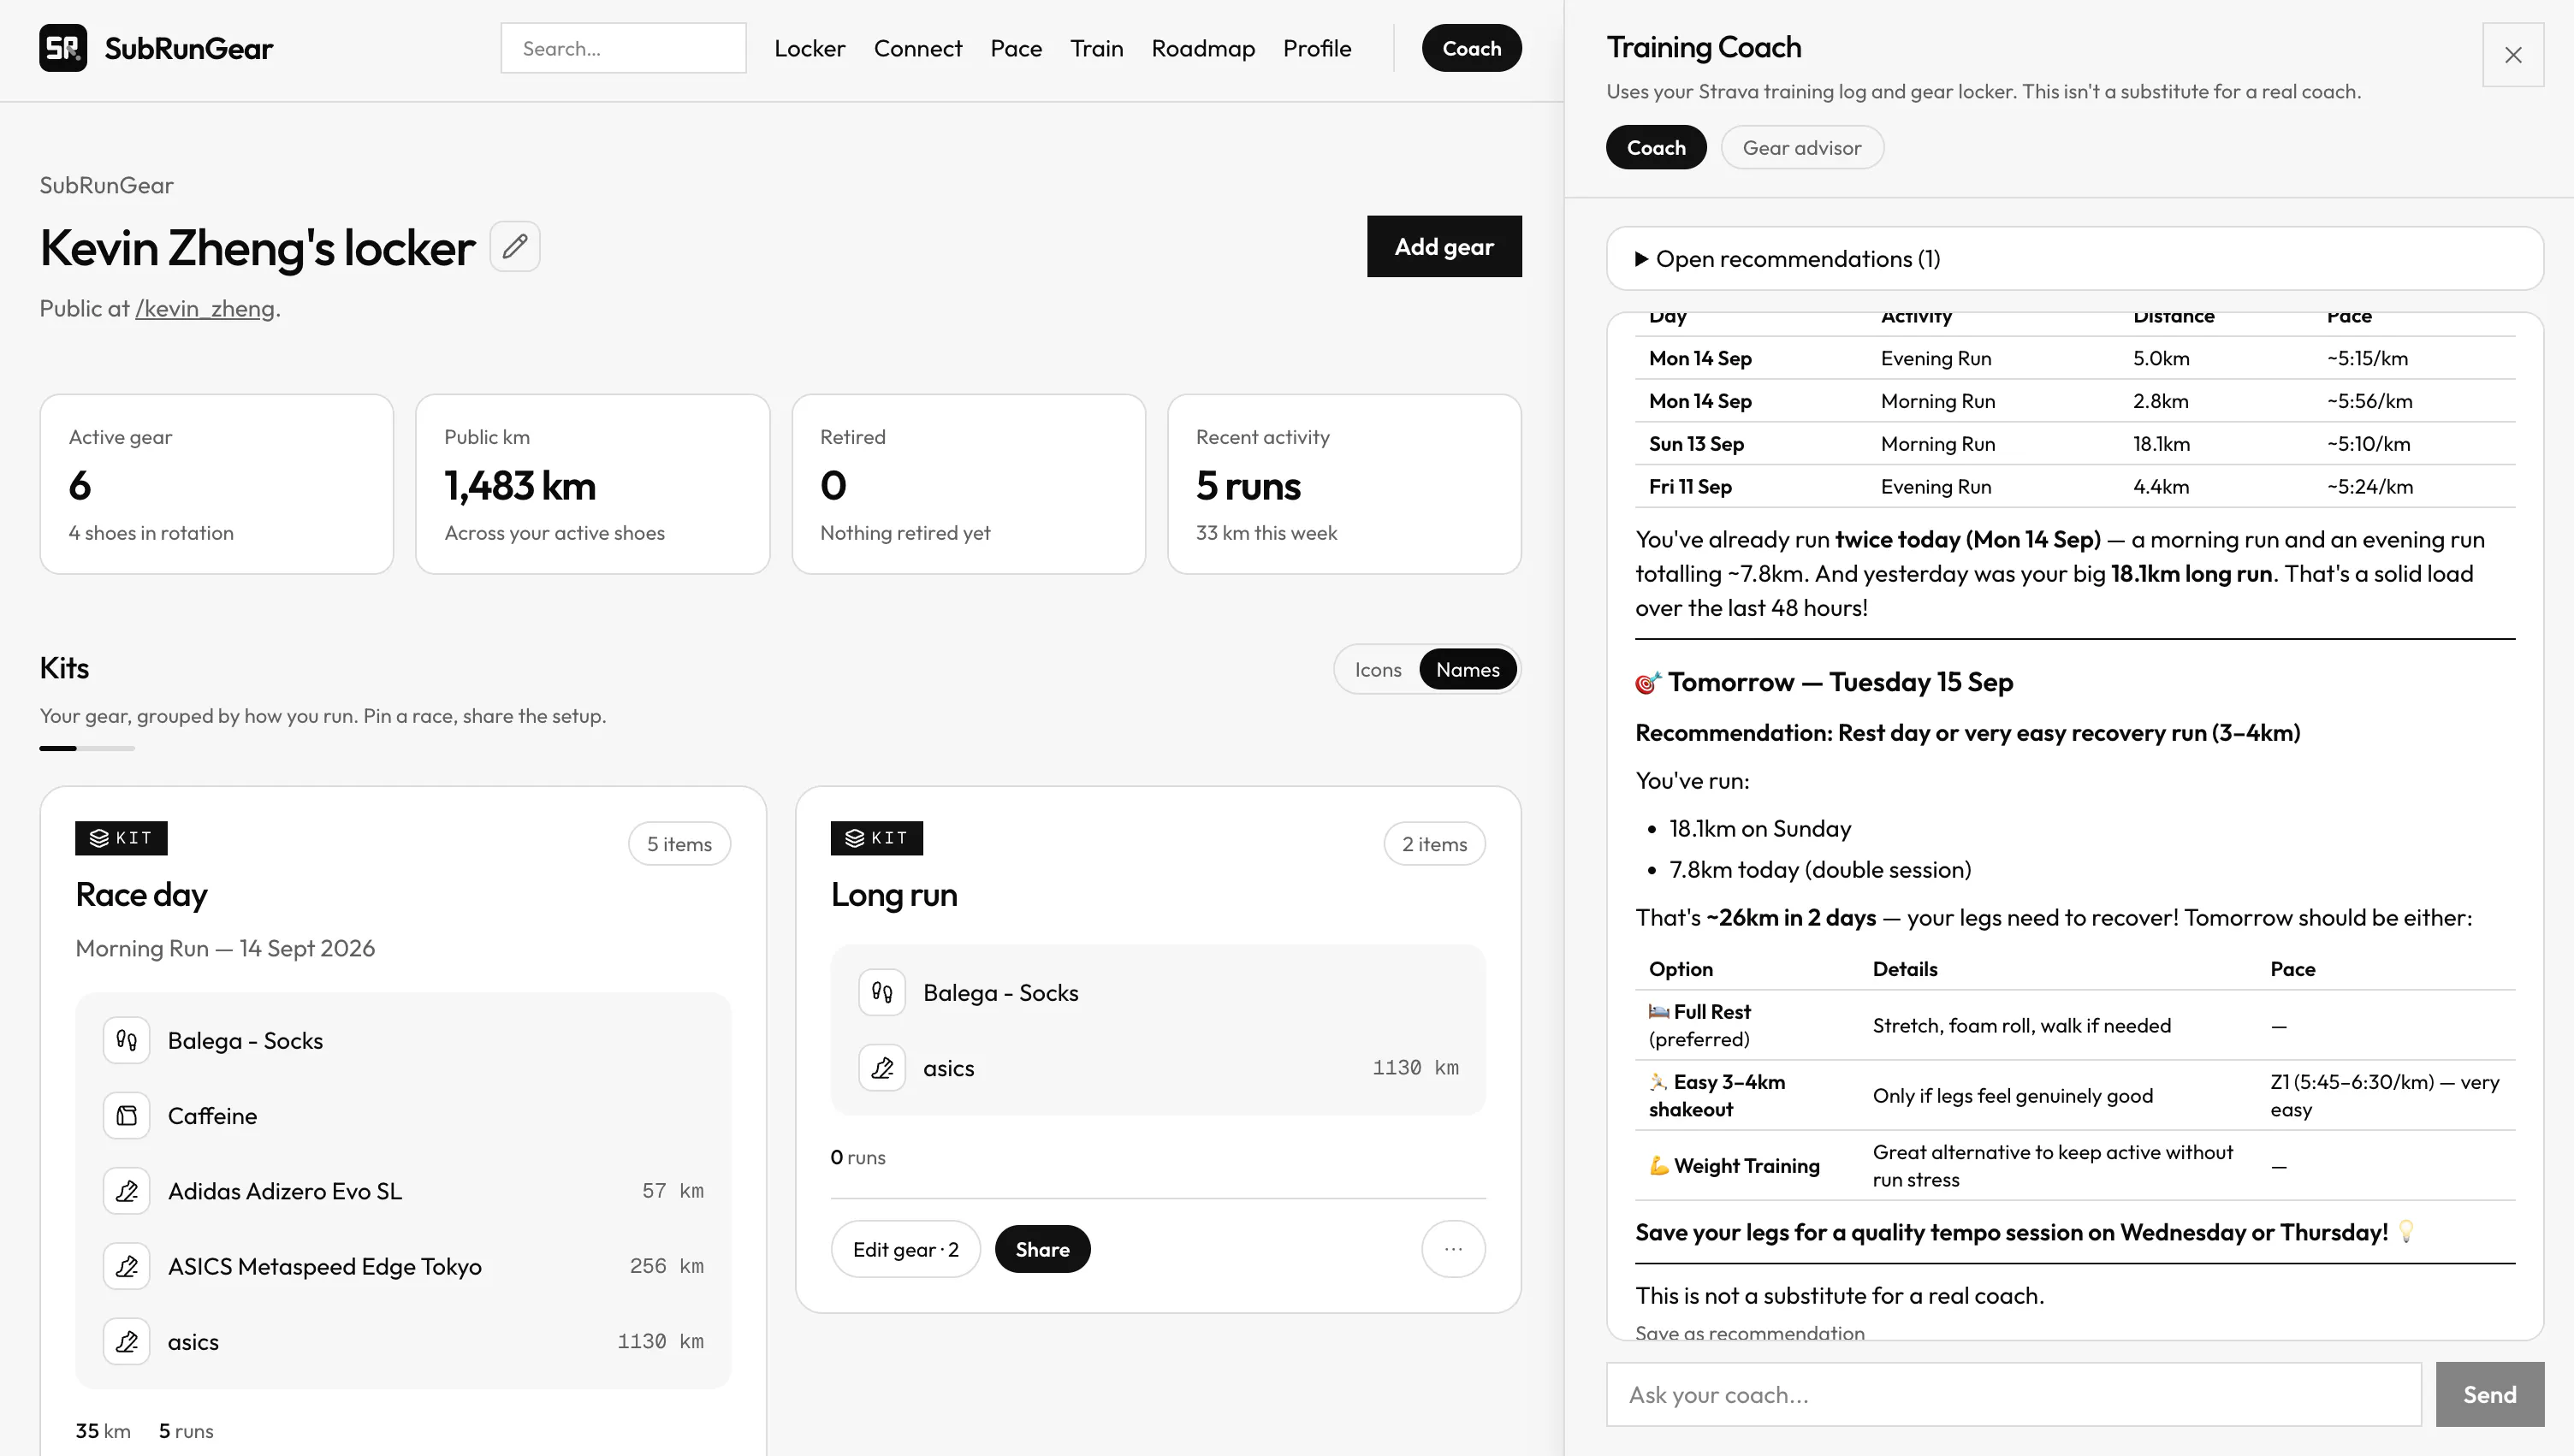The image size is (2574, 1456).
Task: Open public profile link /kevin_zheng
Action: (205, 308)
